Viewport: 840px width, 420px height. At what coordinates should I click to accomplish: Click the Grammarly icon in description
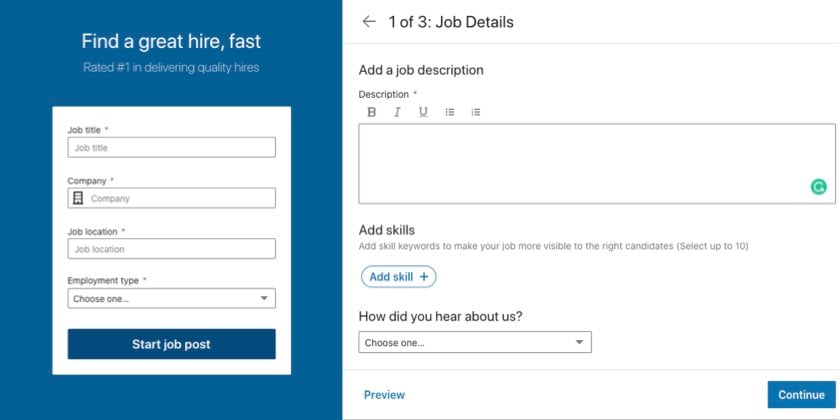click(x=818, y=186)
